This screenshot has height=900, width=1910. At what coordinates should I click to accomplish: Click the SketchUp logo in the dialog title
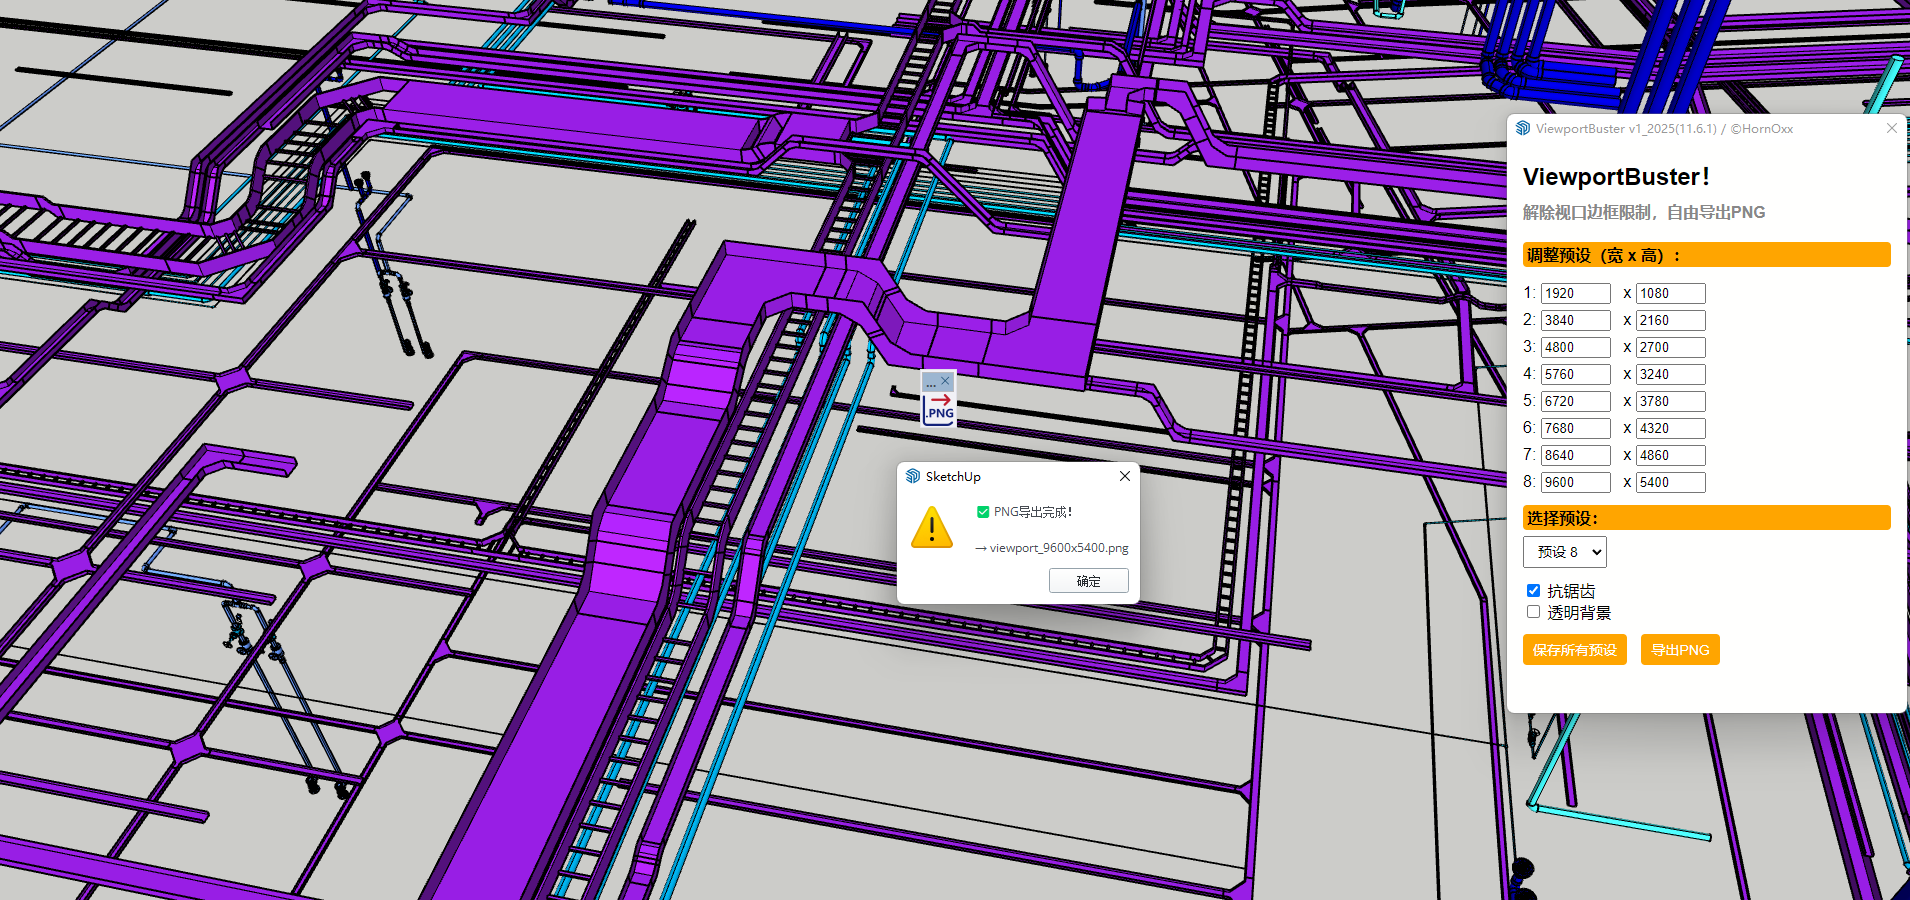(913, 477)
